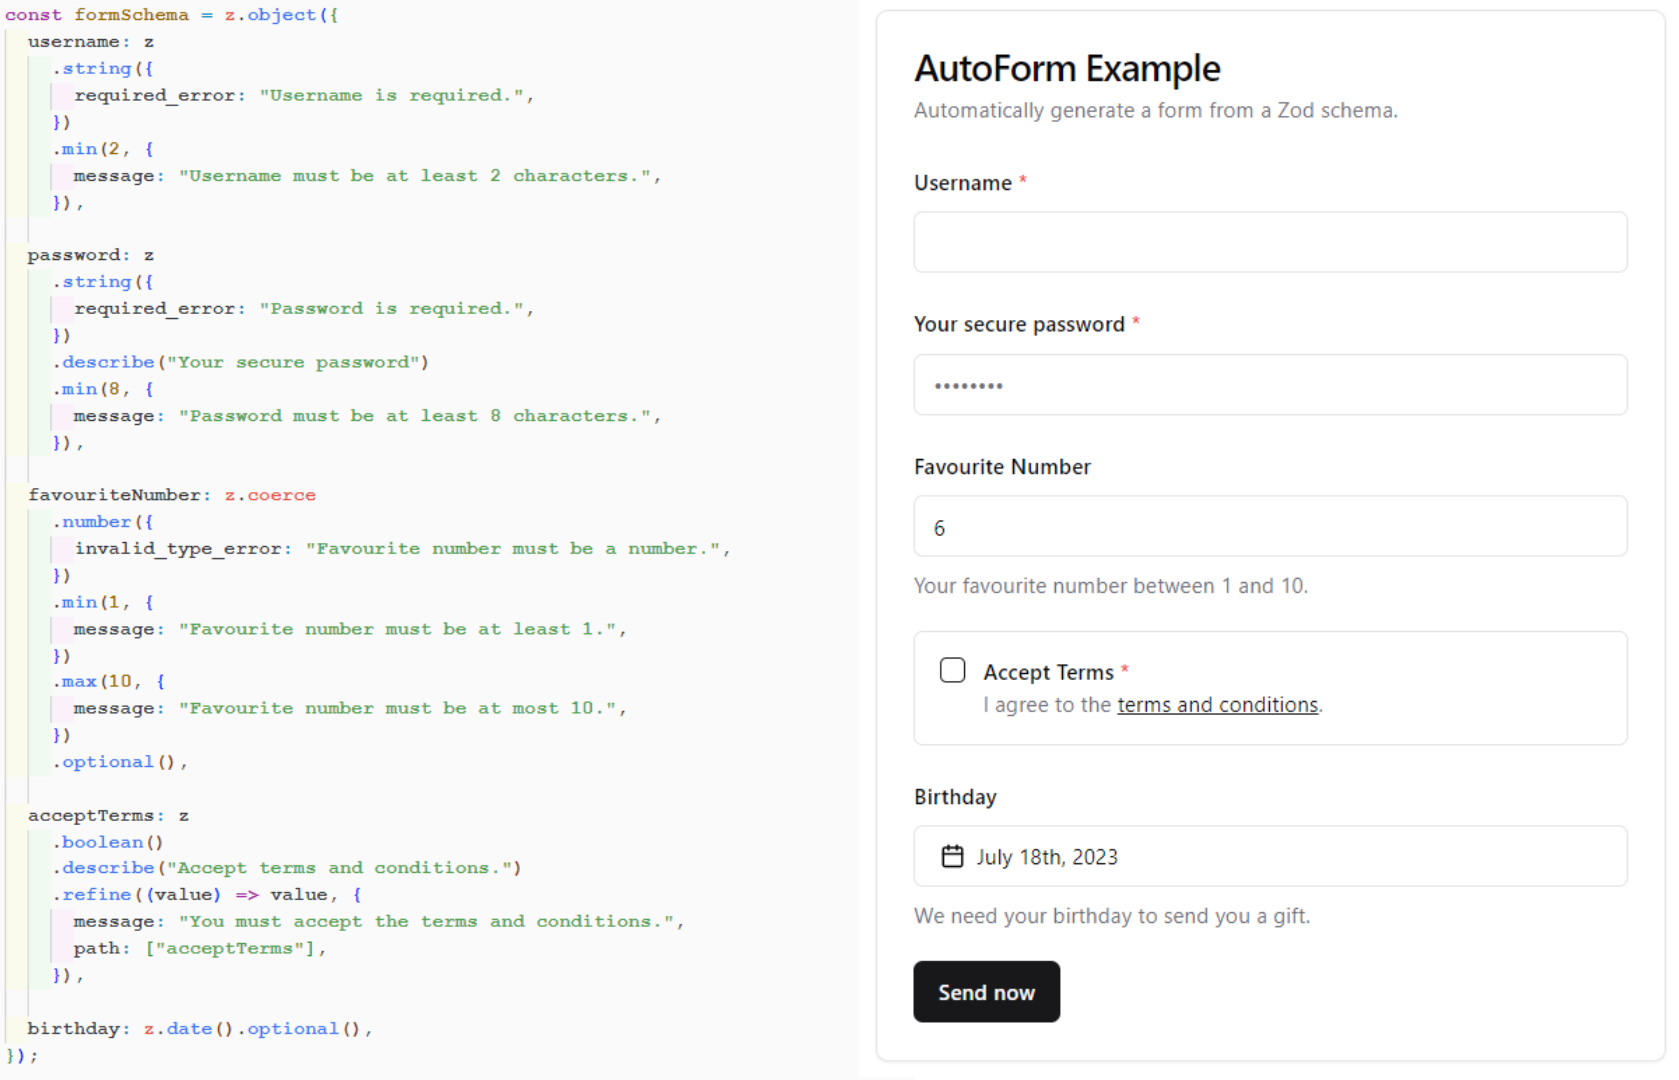The width and height of the screenshot is (1679, 1080).
Task: Click the Birthday label
Action: coord(955,797)
